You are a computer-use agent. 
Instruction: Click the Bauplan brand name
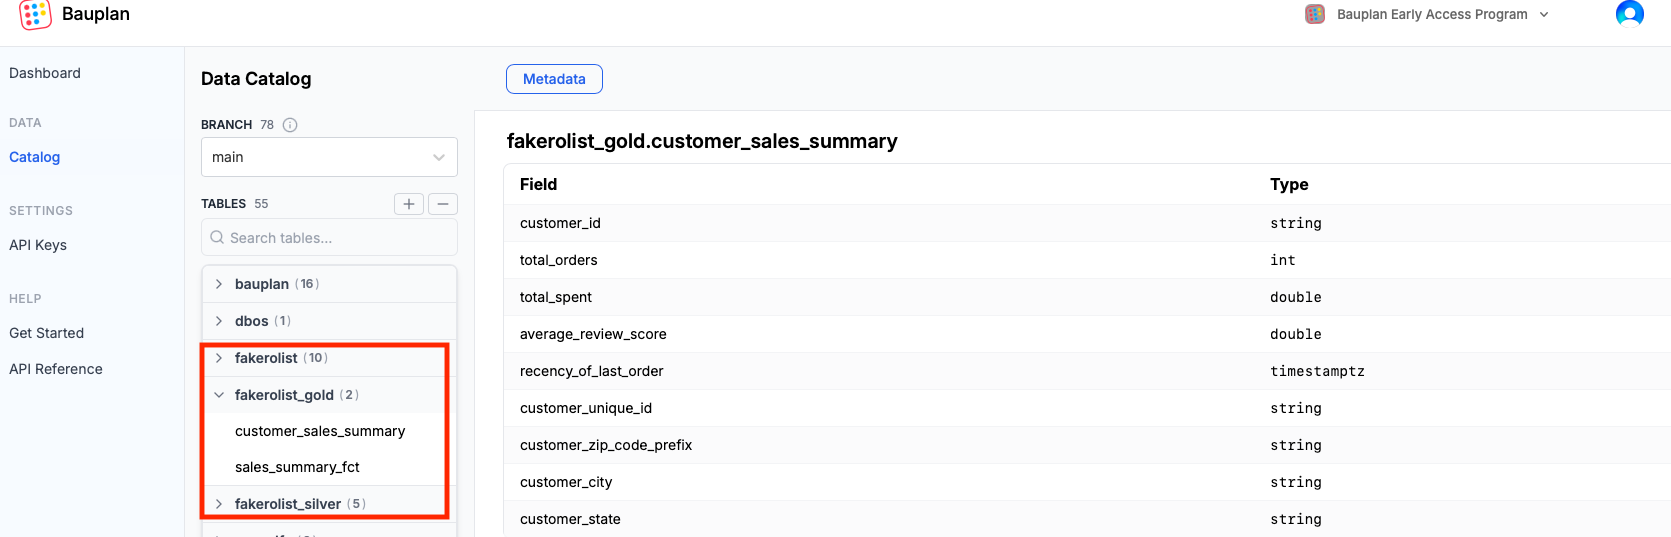click(96, 14)
